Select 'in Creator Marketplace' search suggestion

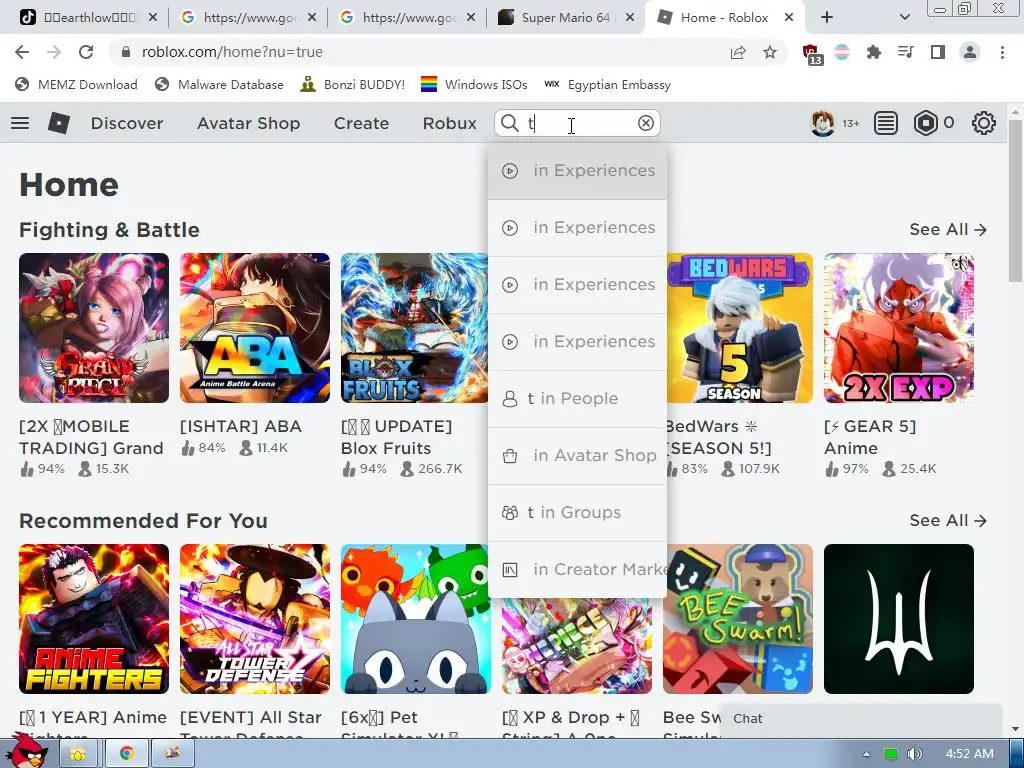[x=577, y=569]
